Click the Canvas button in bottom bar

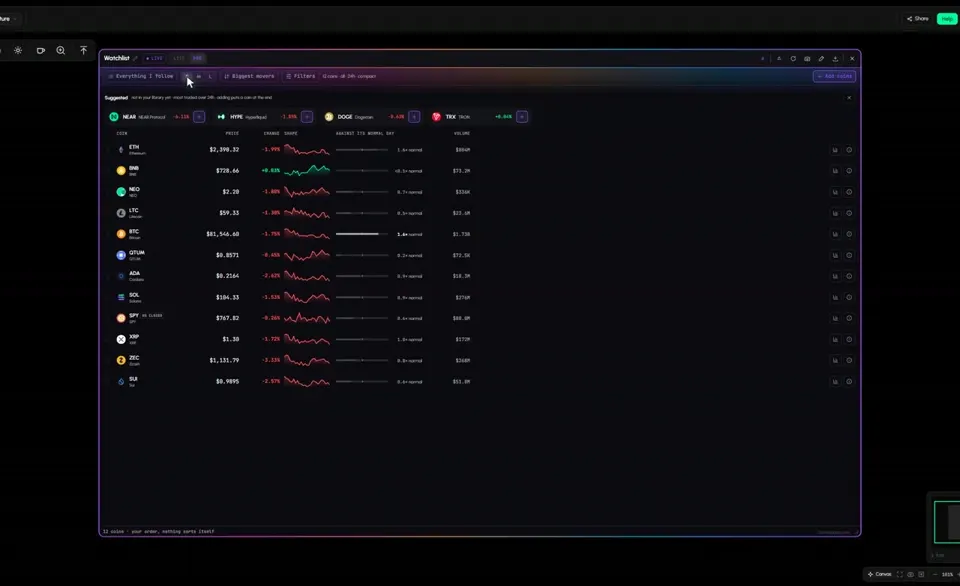coord(879,574)
